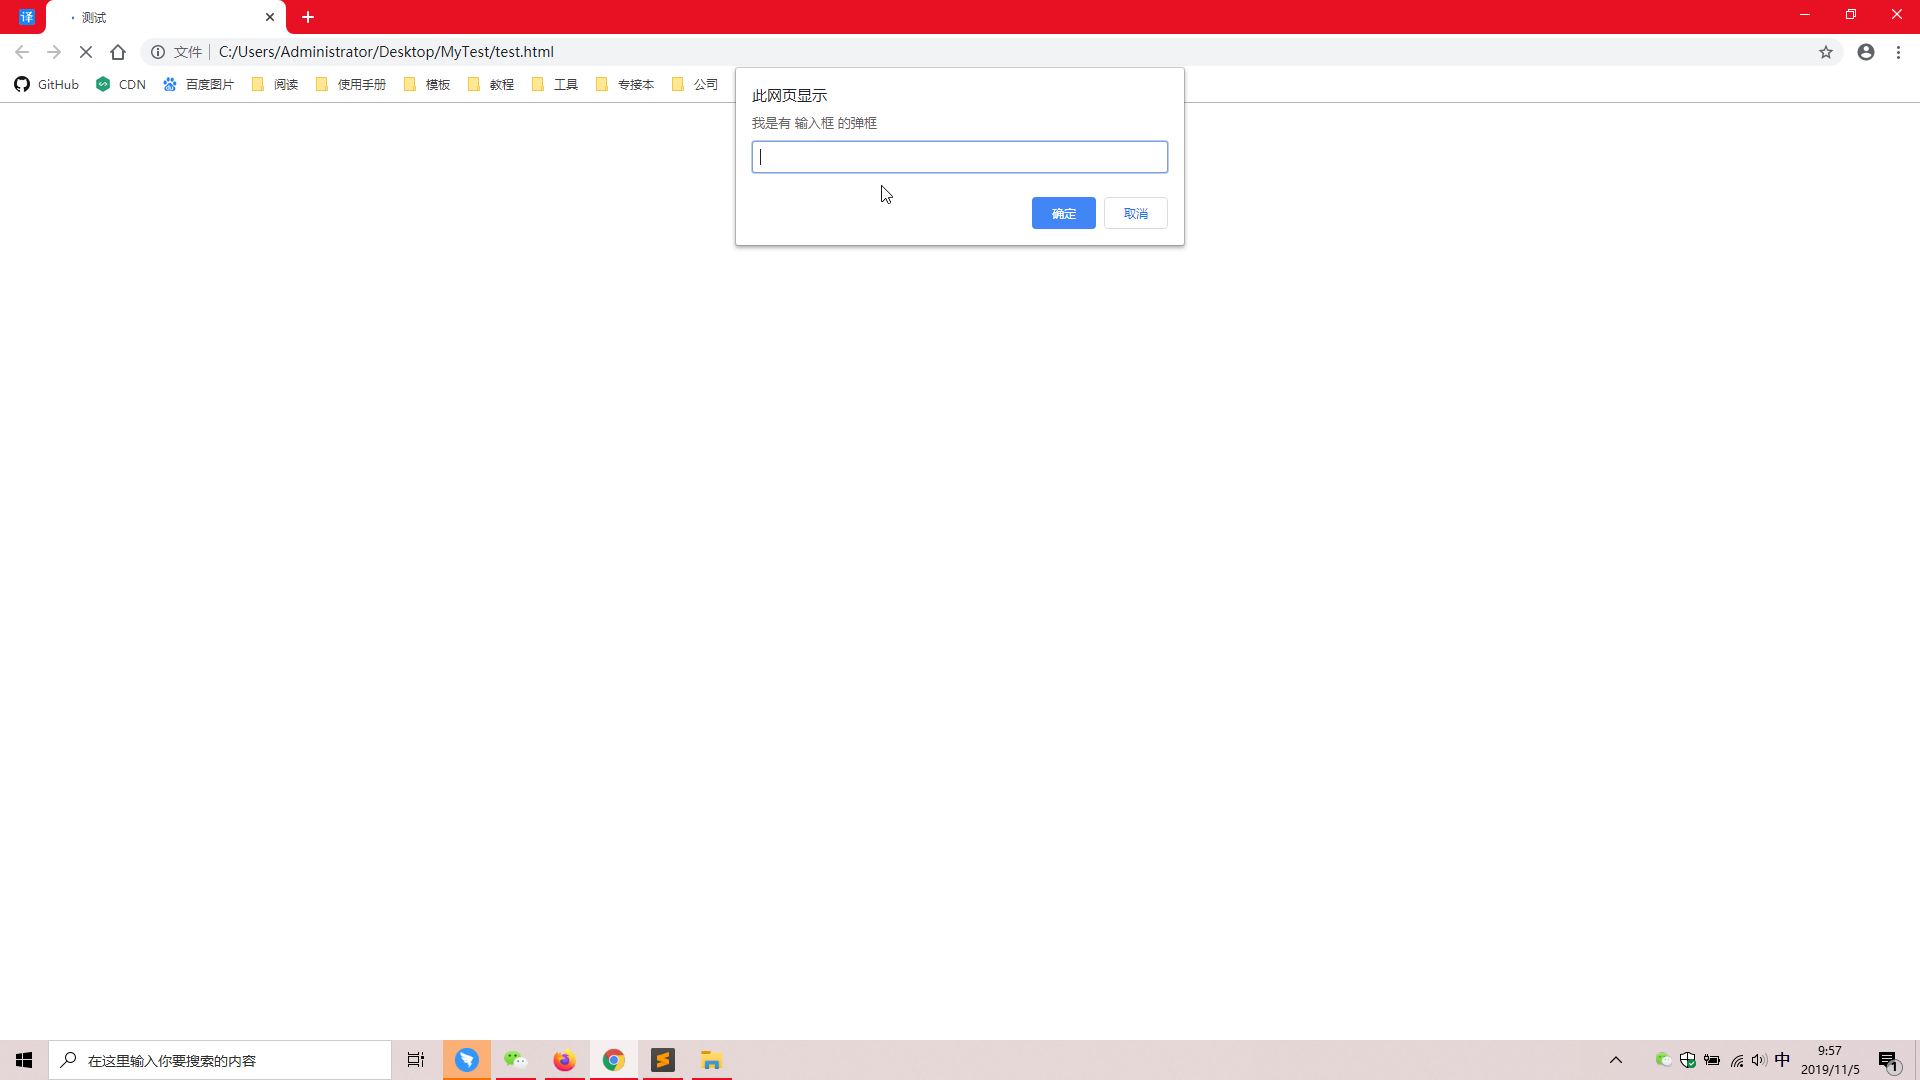The image size is (1920, 1080).
Task: Focus the prompt dialog text input field
Action: [x=959, y=157]
